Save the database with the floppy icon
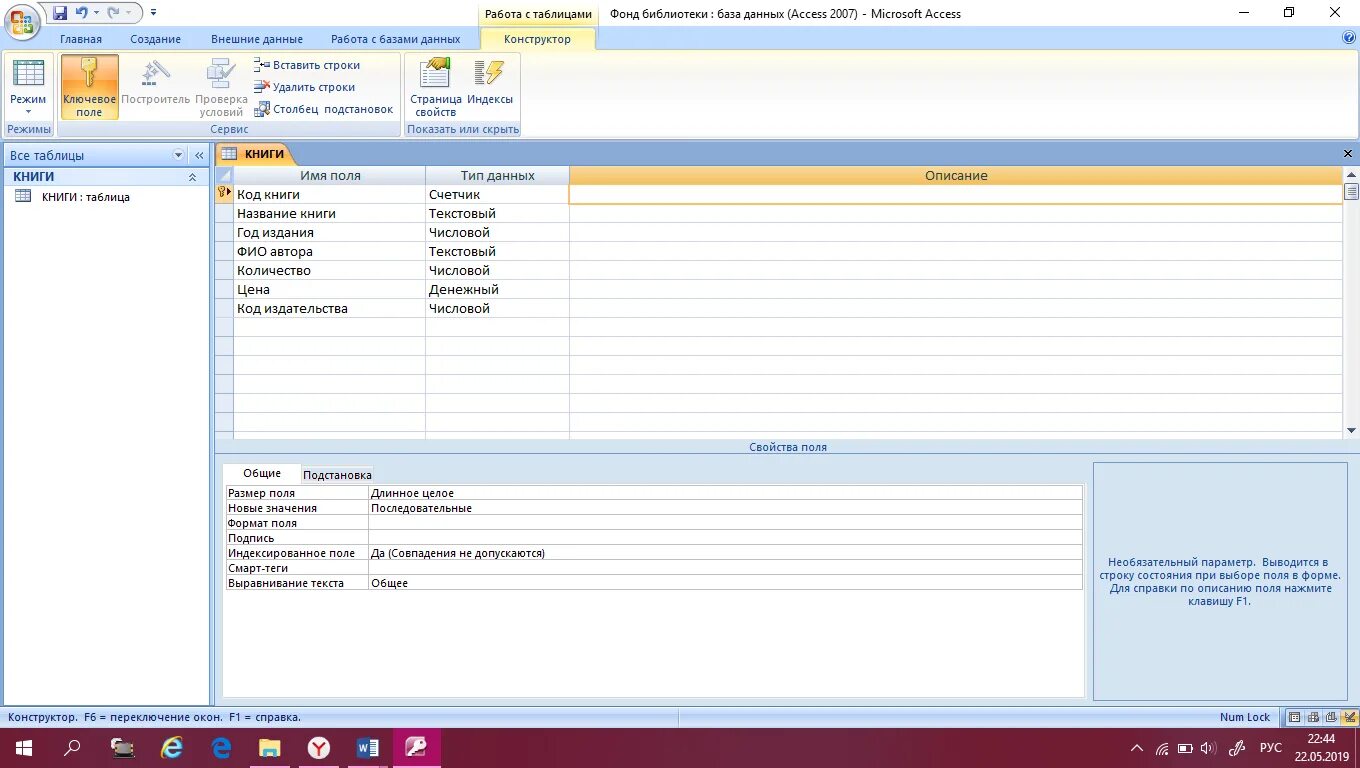The width and height of the screenshot is (1360, 768). pyautogui.click(x=60, y=13)
